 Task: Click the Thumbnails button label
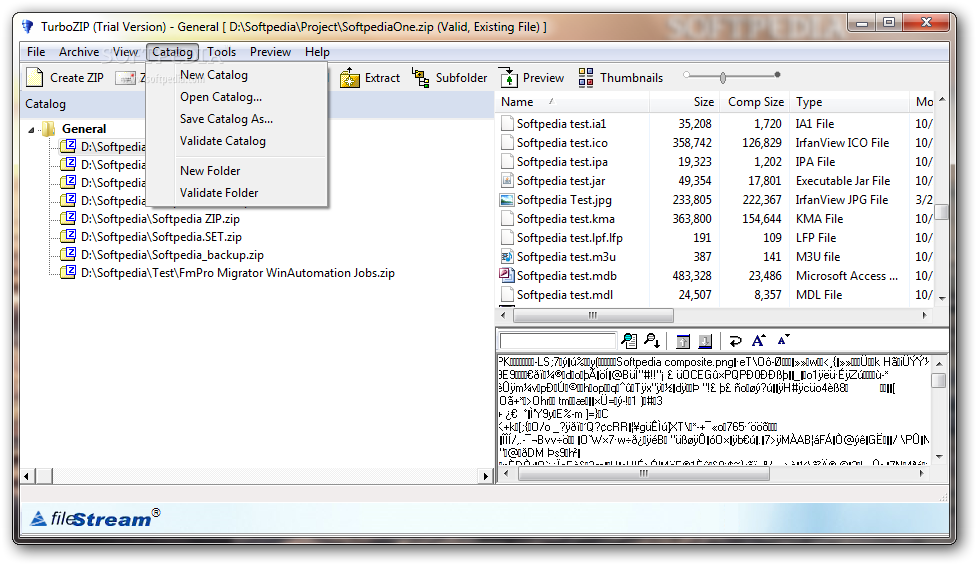(631, 78)
